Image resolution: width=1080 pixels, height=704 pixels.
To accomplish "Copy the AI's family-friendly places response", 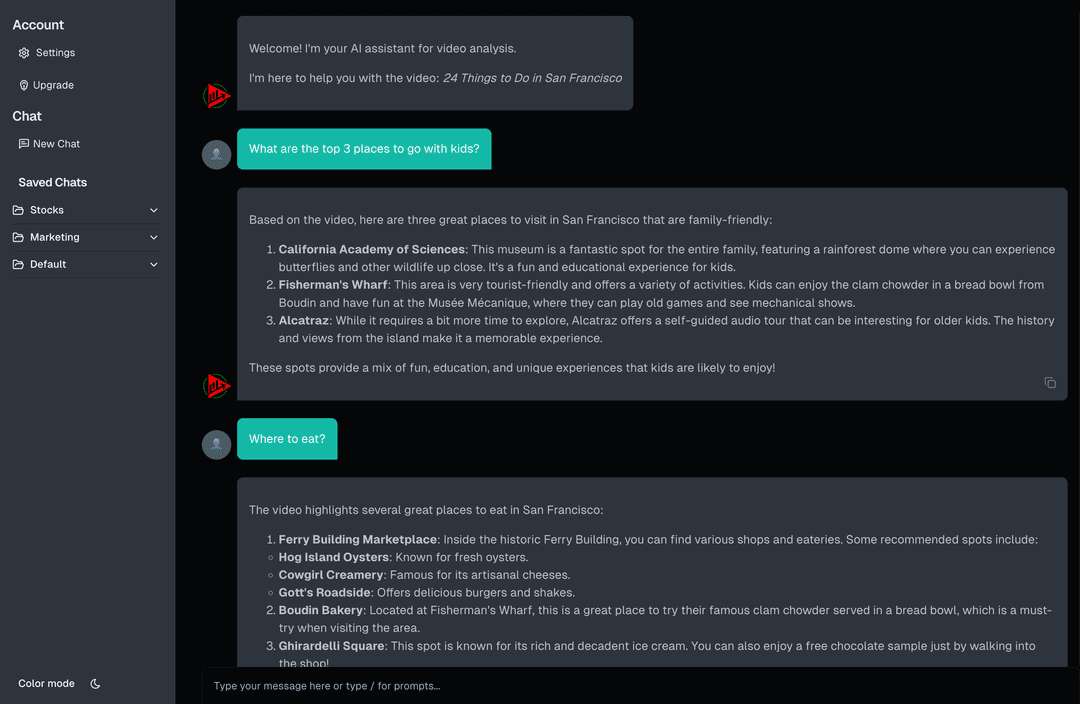I will [1049, 382].
